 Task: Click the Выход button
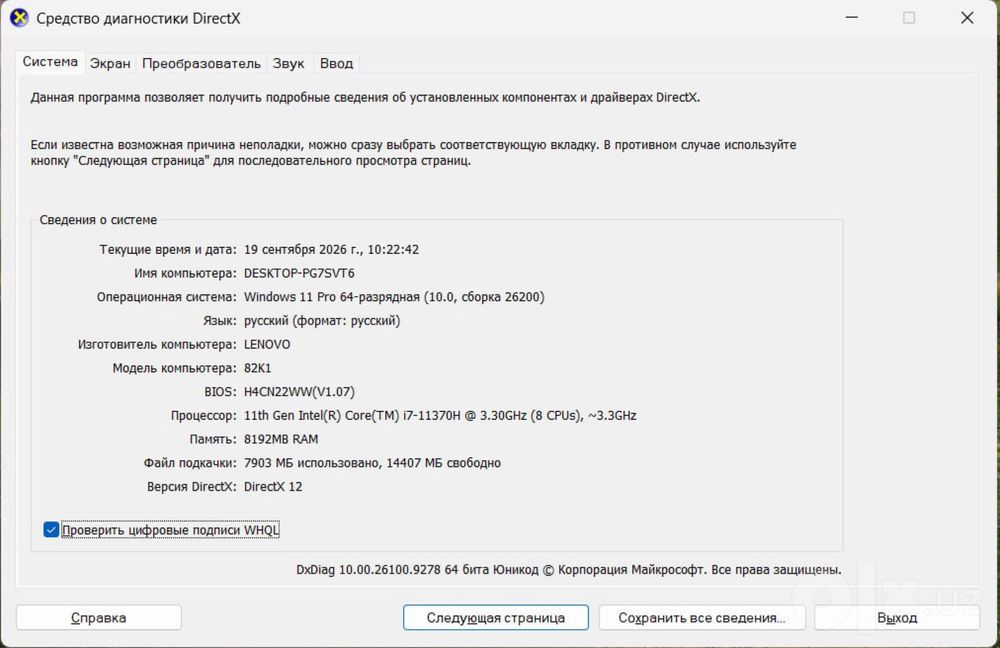[897, 617]
